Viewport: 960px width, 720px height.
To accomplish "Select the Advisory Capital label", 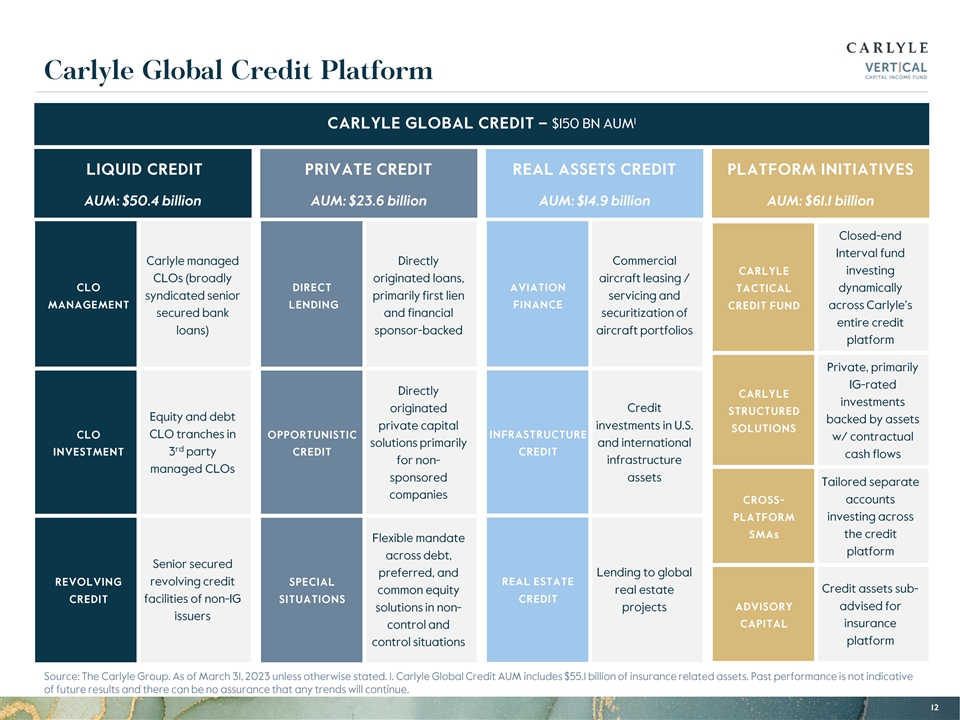I will click(763, 614).
